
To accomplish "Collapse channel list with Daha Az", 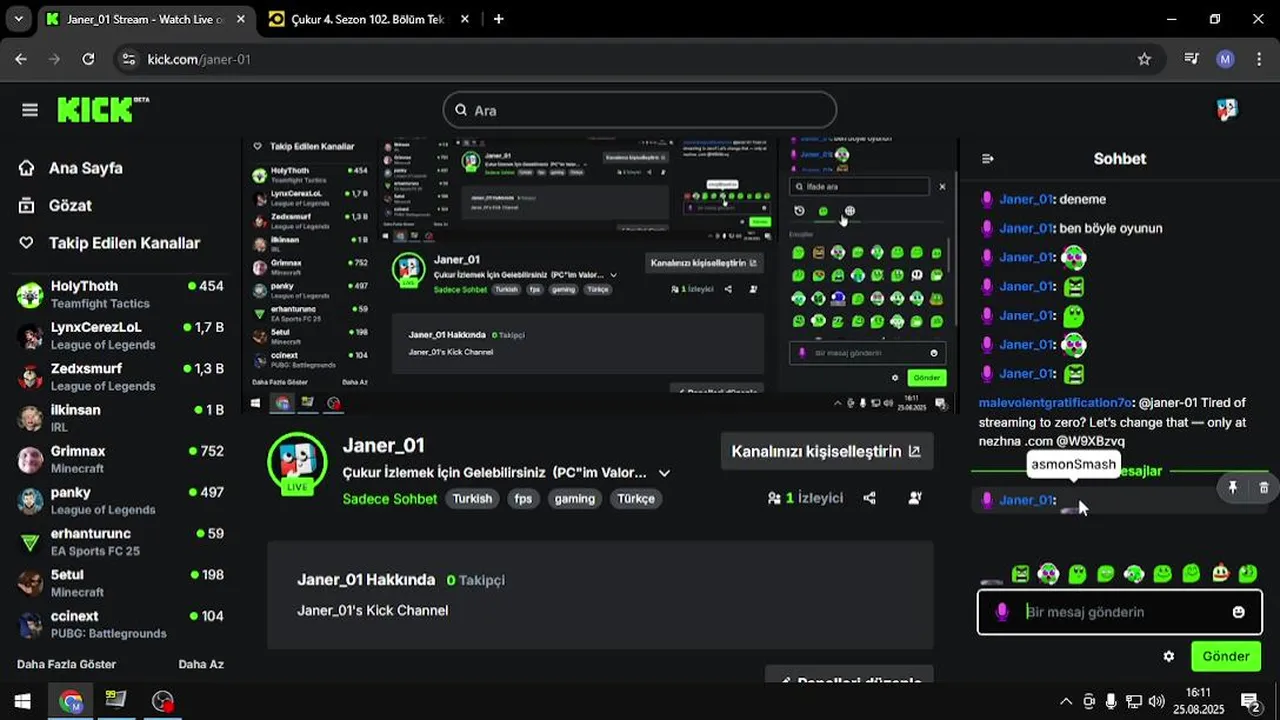I will pos(201,664).
